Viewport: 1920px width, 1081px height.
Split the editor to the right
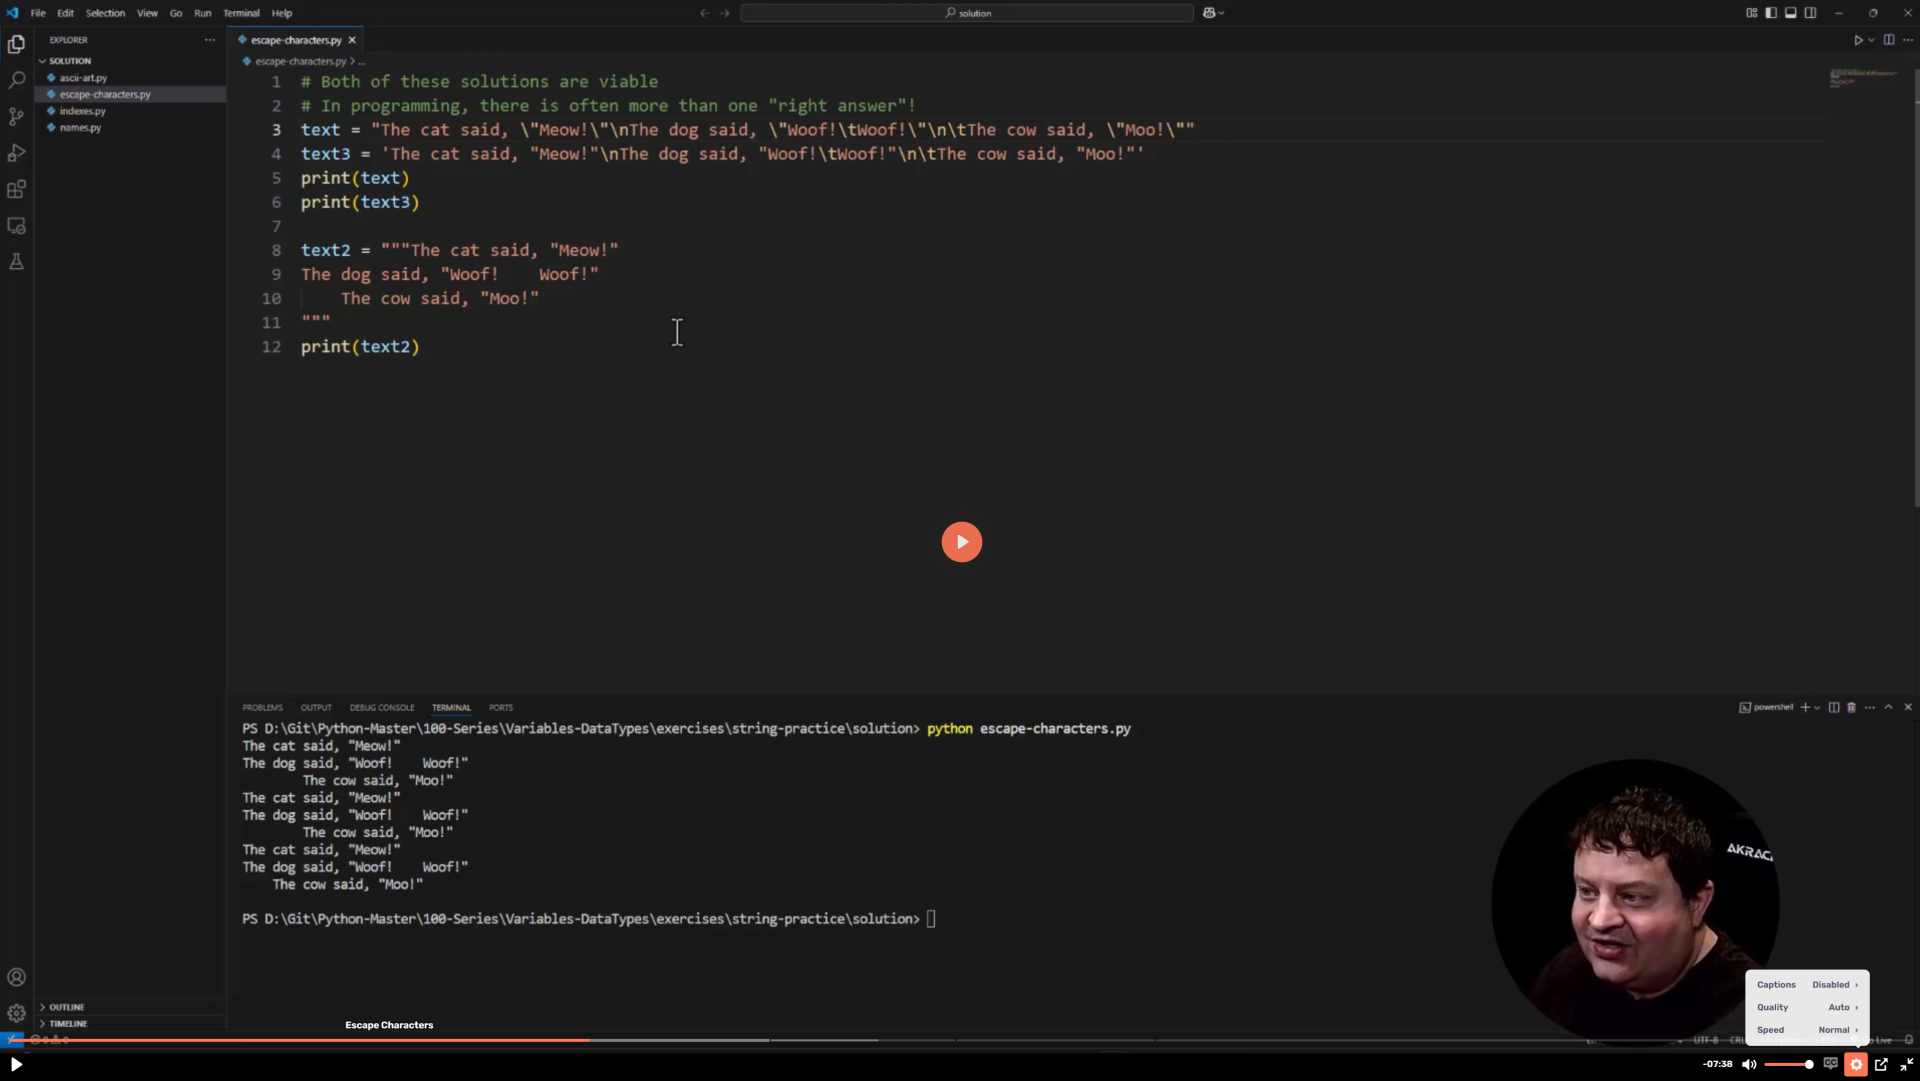[x=1889, y=40]
